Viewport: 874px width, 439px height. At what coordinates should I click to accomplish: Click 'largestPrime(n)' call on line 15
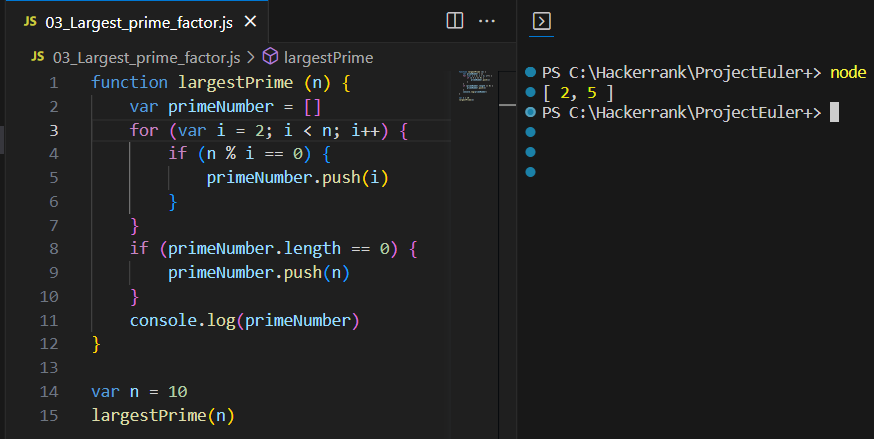click(x=163, y=416)
